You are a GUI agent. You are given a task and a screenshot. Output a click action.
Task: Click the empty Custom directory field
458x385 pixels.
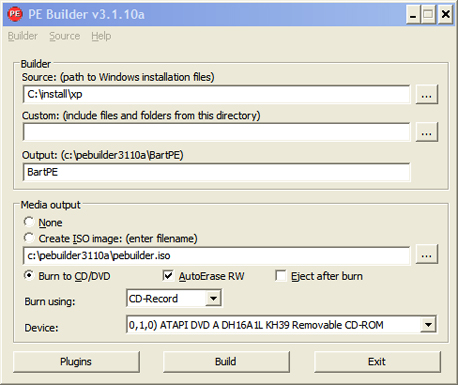[x=216, y=132]
